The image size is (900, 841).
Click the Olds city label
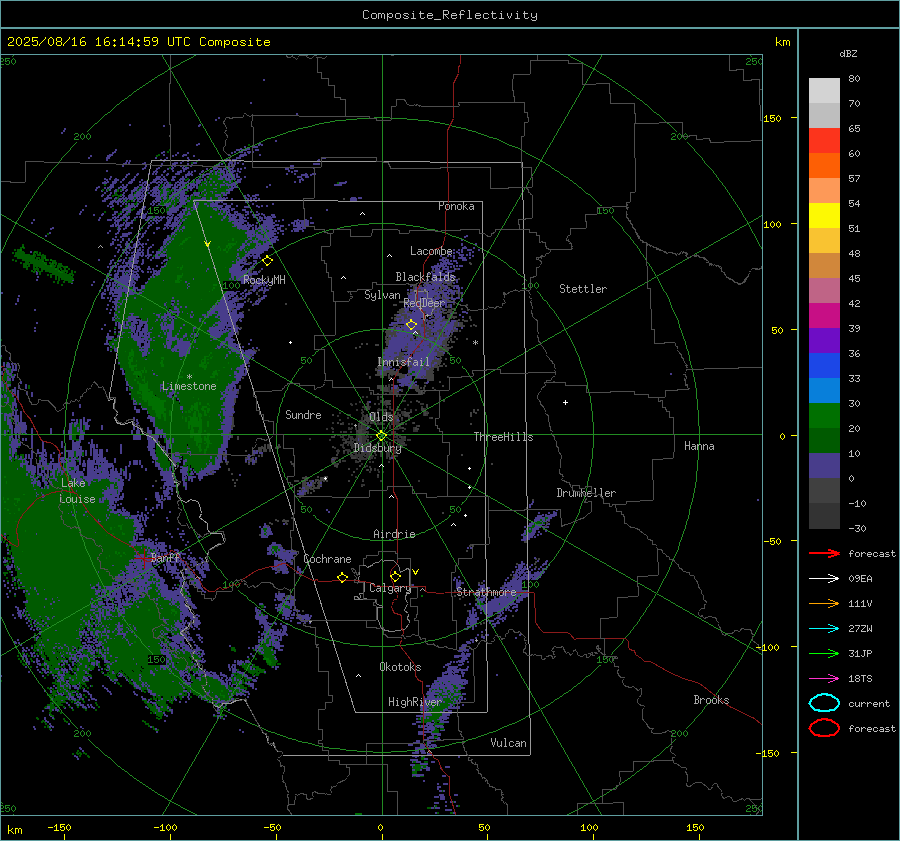[x=381, y=417]
